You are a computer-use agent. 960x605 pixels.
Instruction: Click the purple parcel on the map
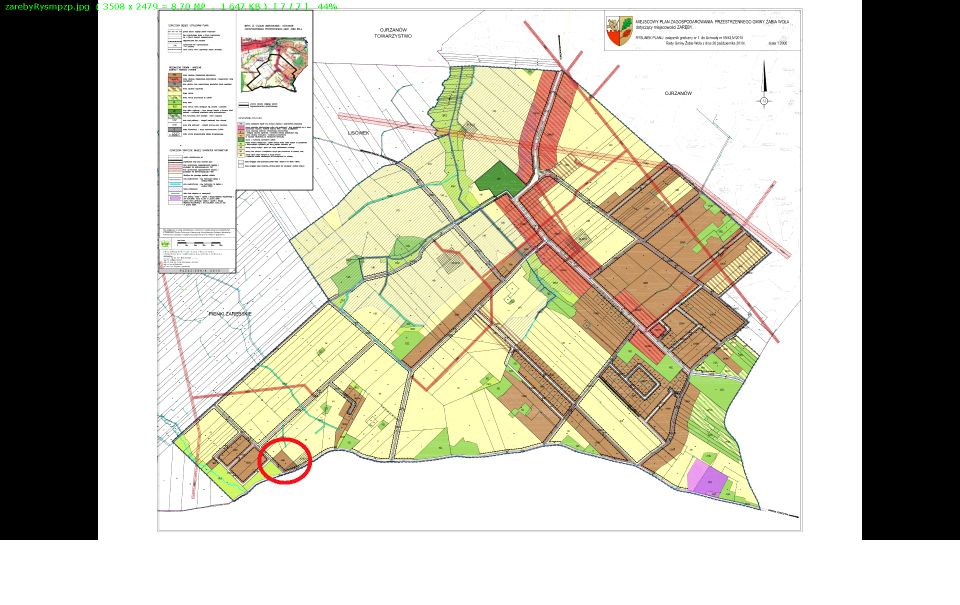click(x=706, y=478)
